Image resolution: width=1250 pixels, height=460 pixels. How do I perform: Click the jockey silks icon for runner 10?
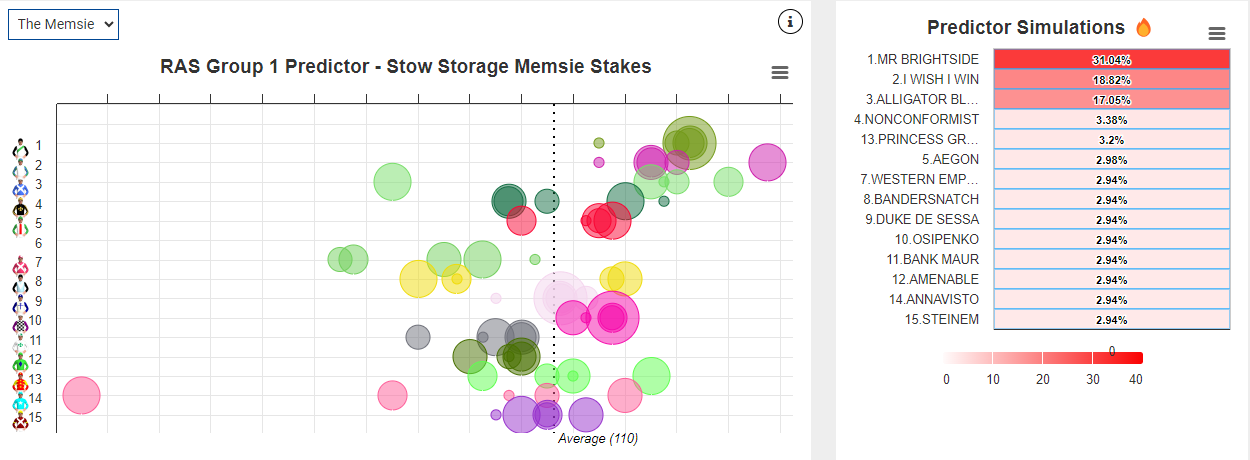(x=20, y=323)
